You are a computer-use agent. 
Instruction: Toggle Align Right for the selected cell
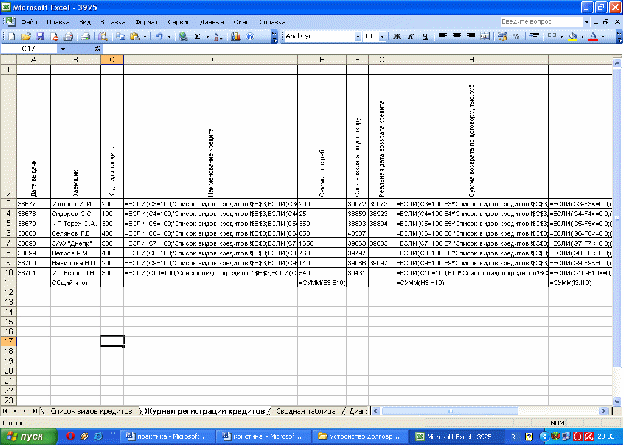pos(471,36)
